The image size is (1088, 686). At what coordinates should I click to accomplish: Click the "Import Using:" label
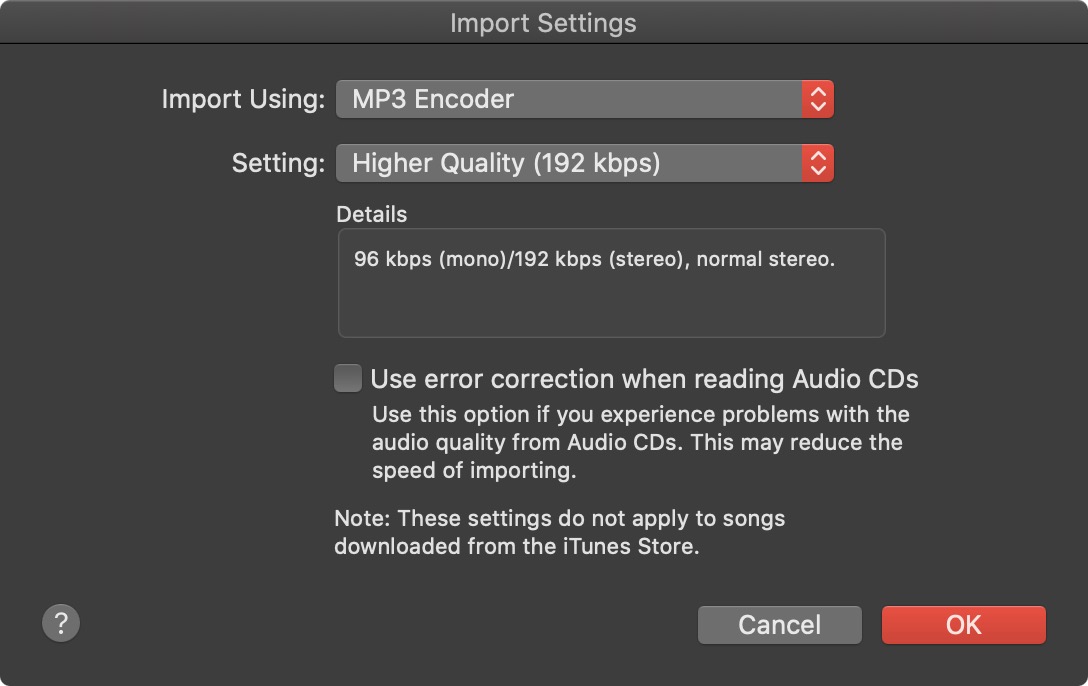243,99
